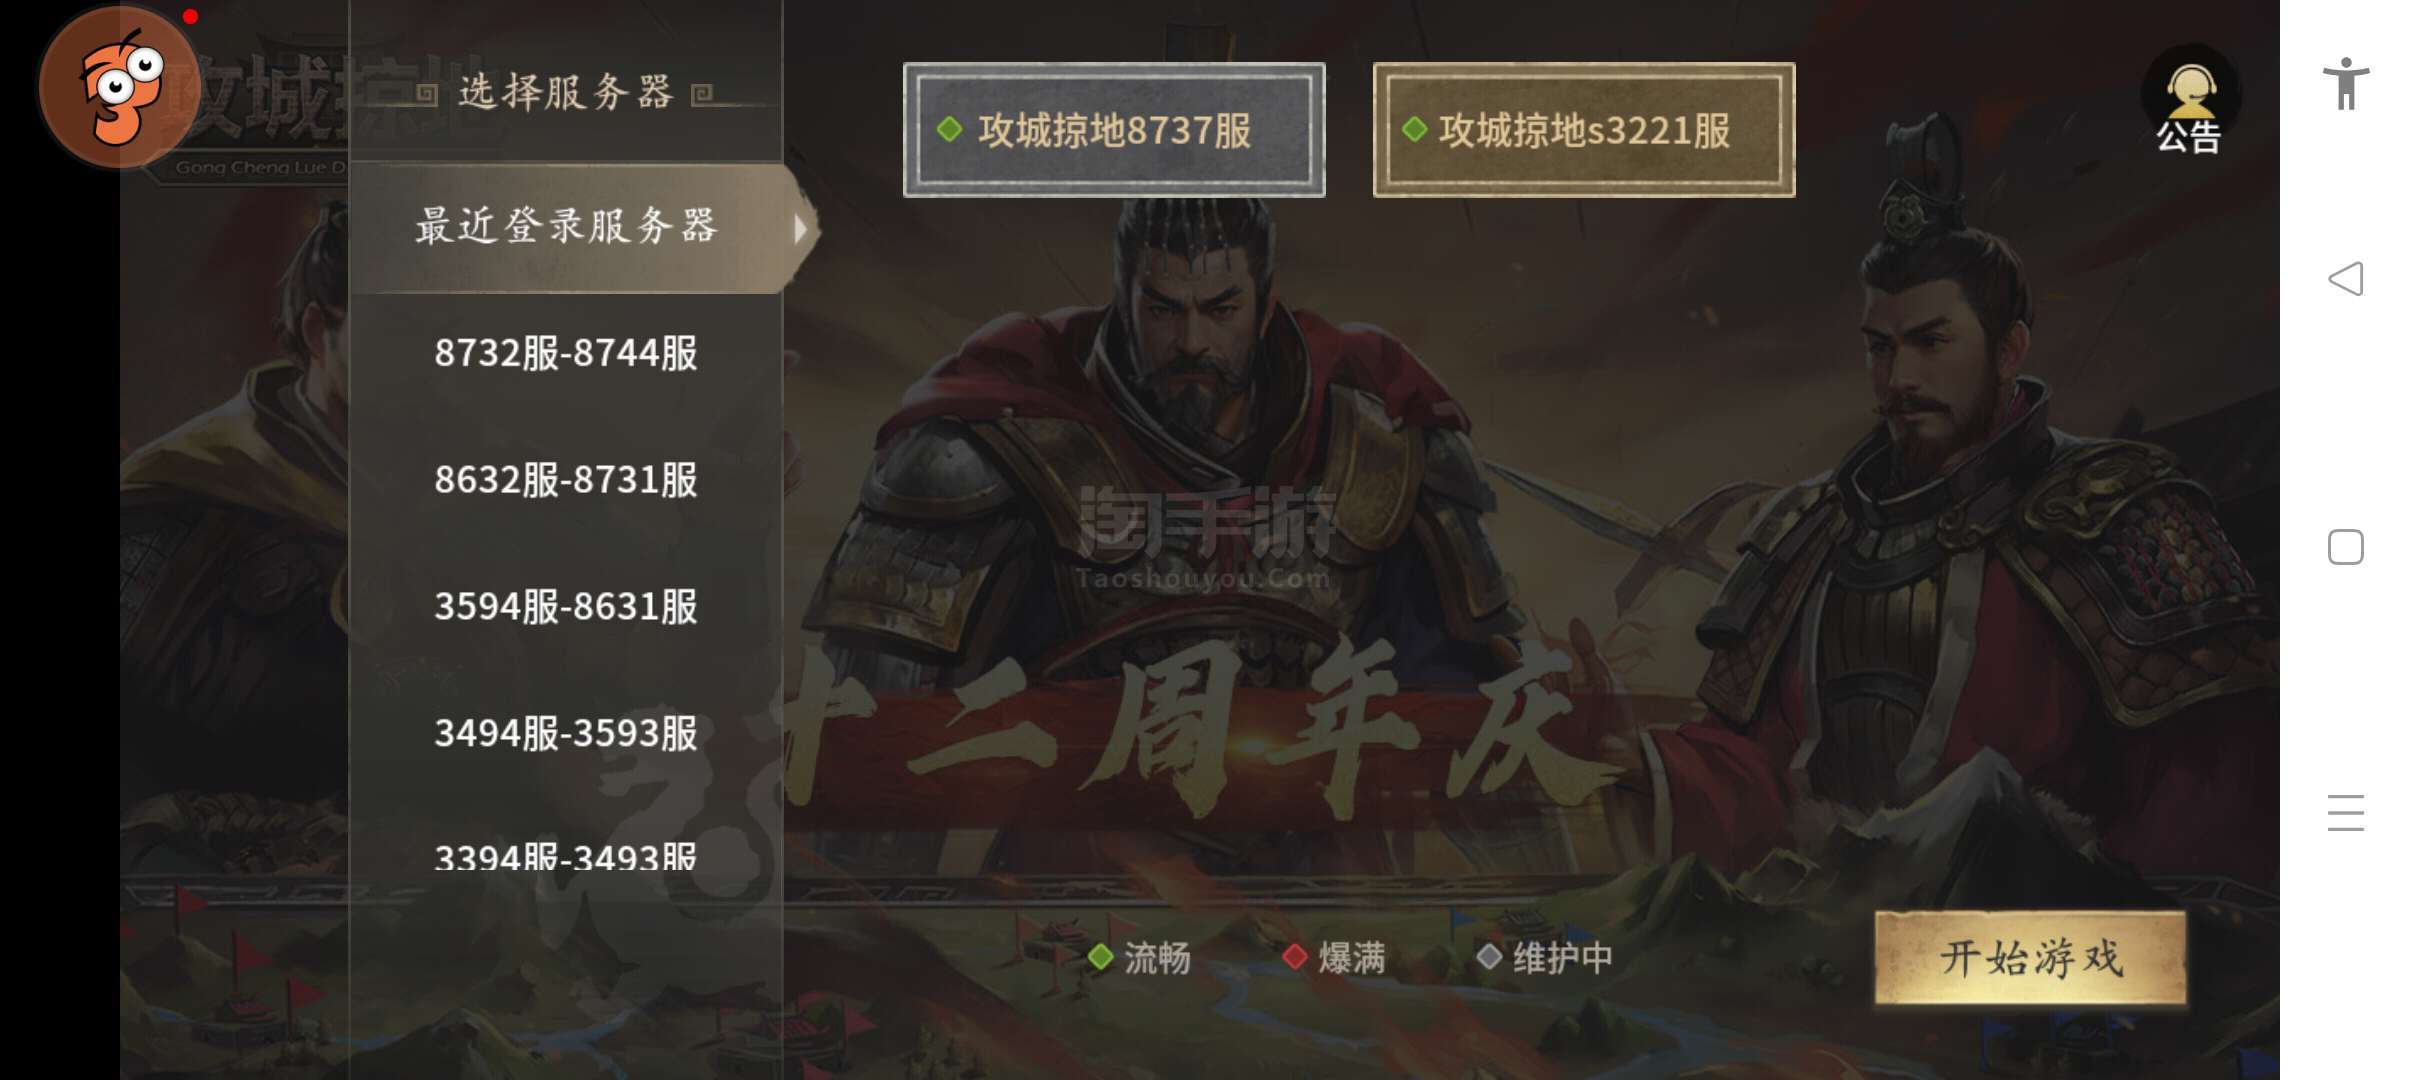Open the 3494服-3593服 server range
Viewport: 2412px width, 1080px height.
(x=566, y=734)
